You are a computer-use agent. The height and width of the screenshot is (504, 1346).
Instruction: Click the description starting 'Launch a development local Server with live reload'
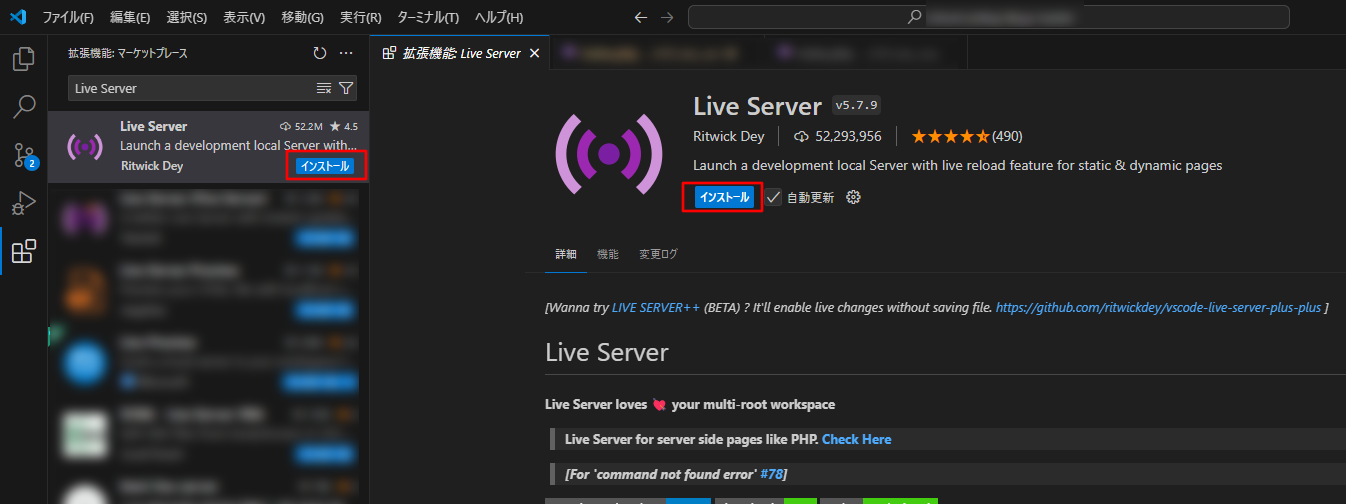957,165
